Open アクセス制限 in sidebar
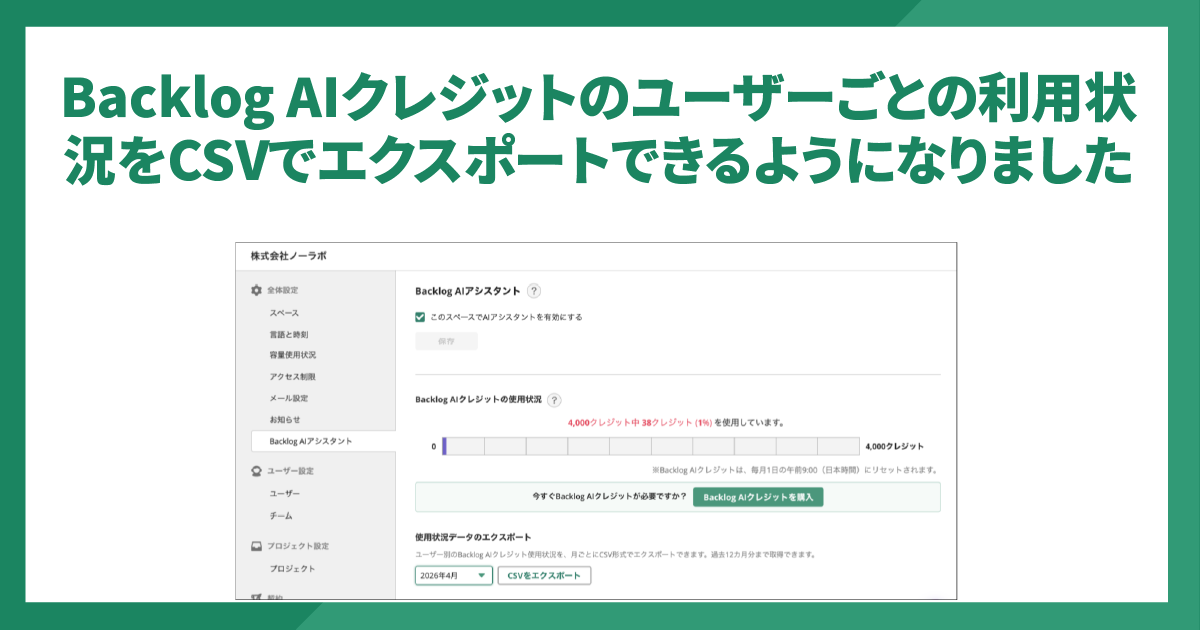The image size is (1200, 630). click(293, 377)
